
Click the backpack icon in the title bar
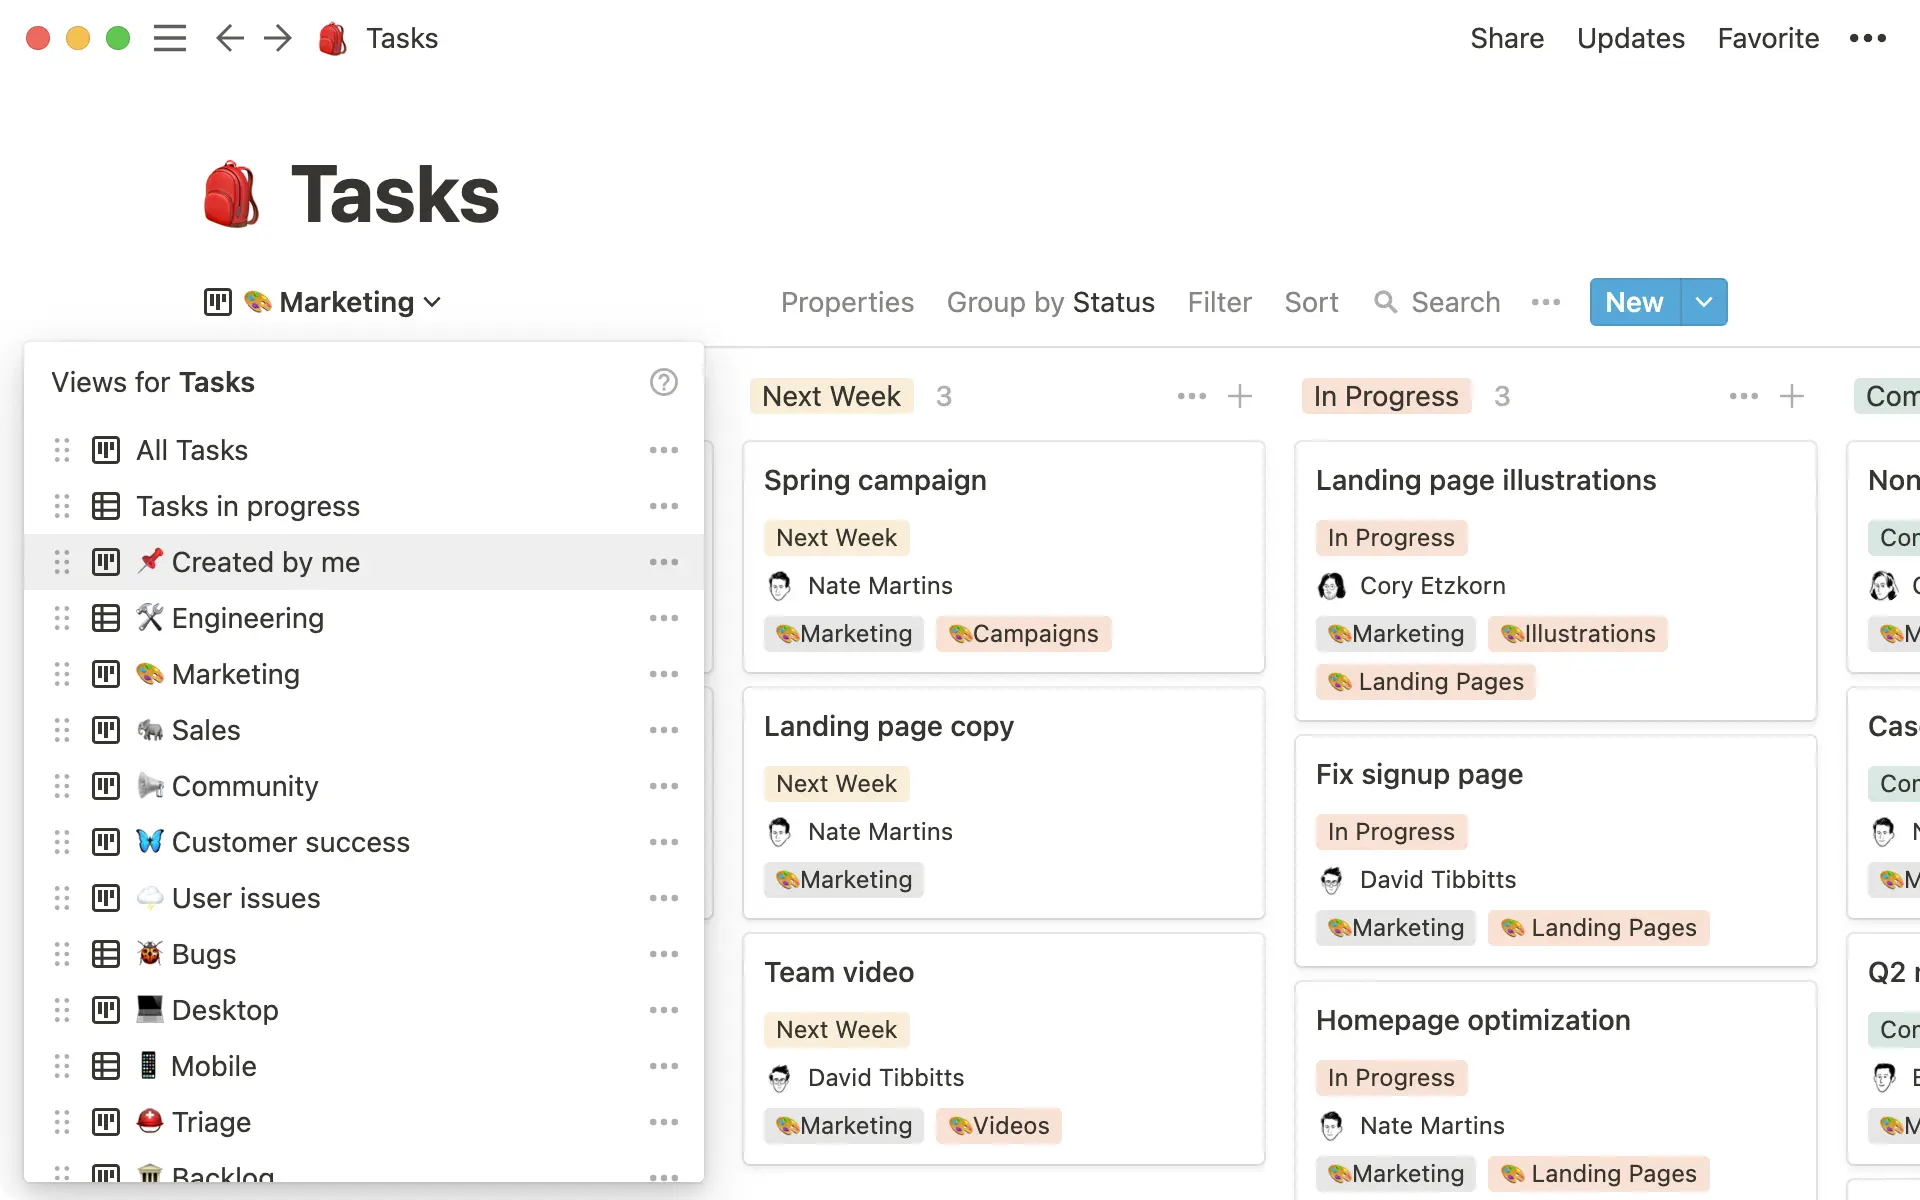(332, 38)
